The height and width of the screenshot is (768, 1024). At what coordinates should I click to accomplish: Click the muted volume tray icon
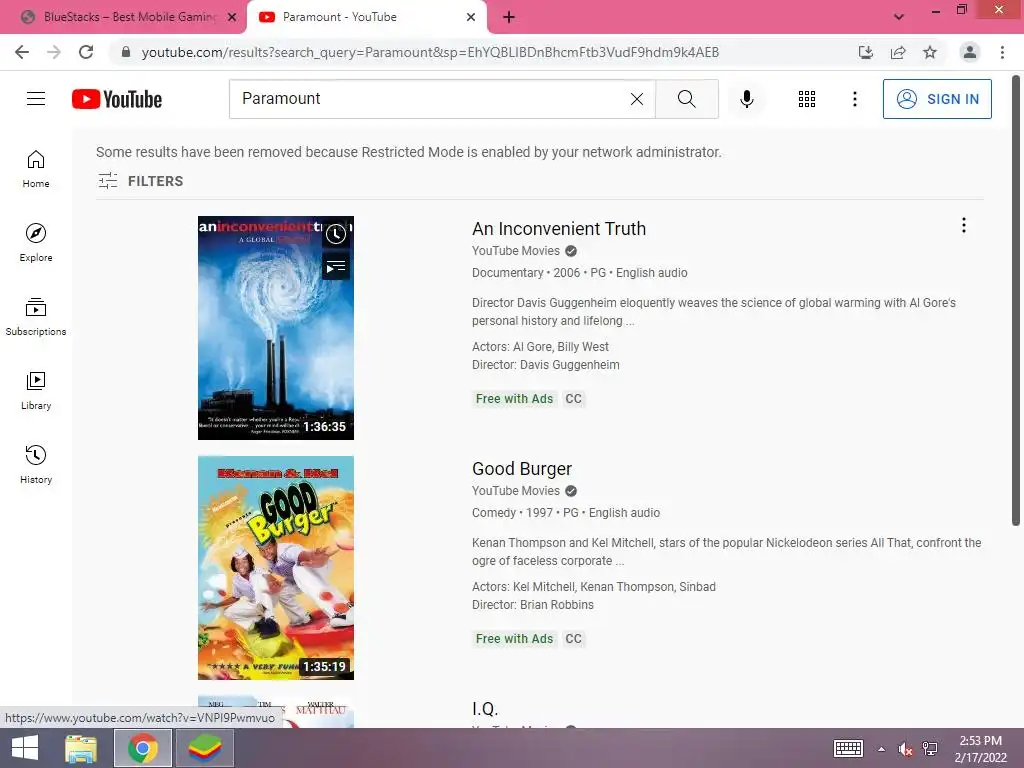905,749
